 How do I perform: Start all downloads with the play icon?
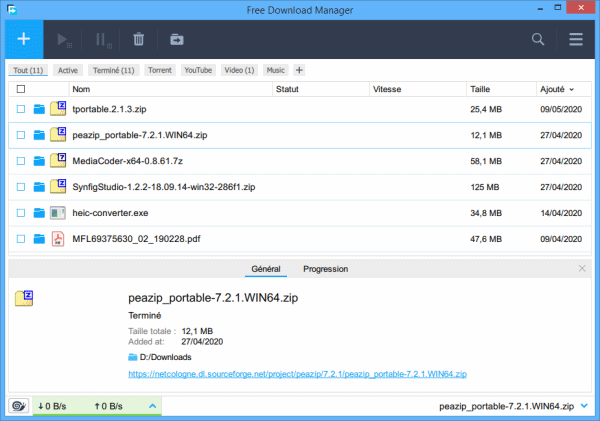tap(64, 40)
